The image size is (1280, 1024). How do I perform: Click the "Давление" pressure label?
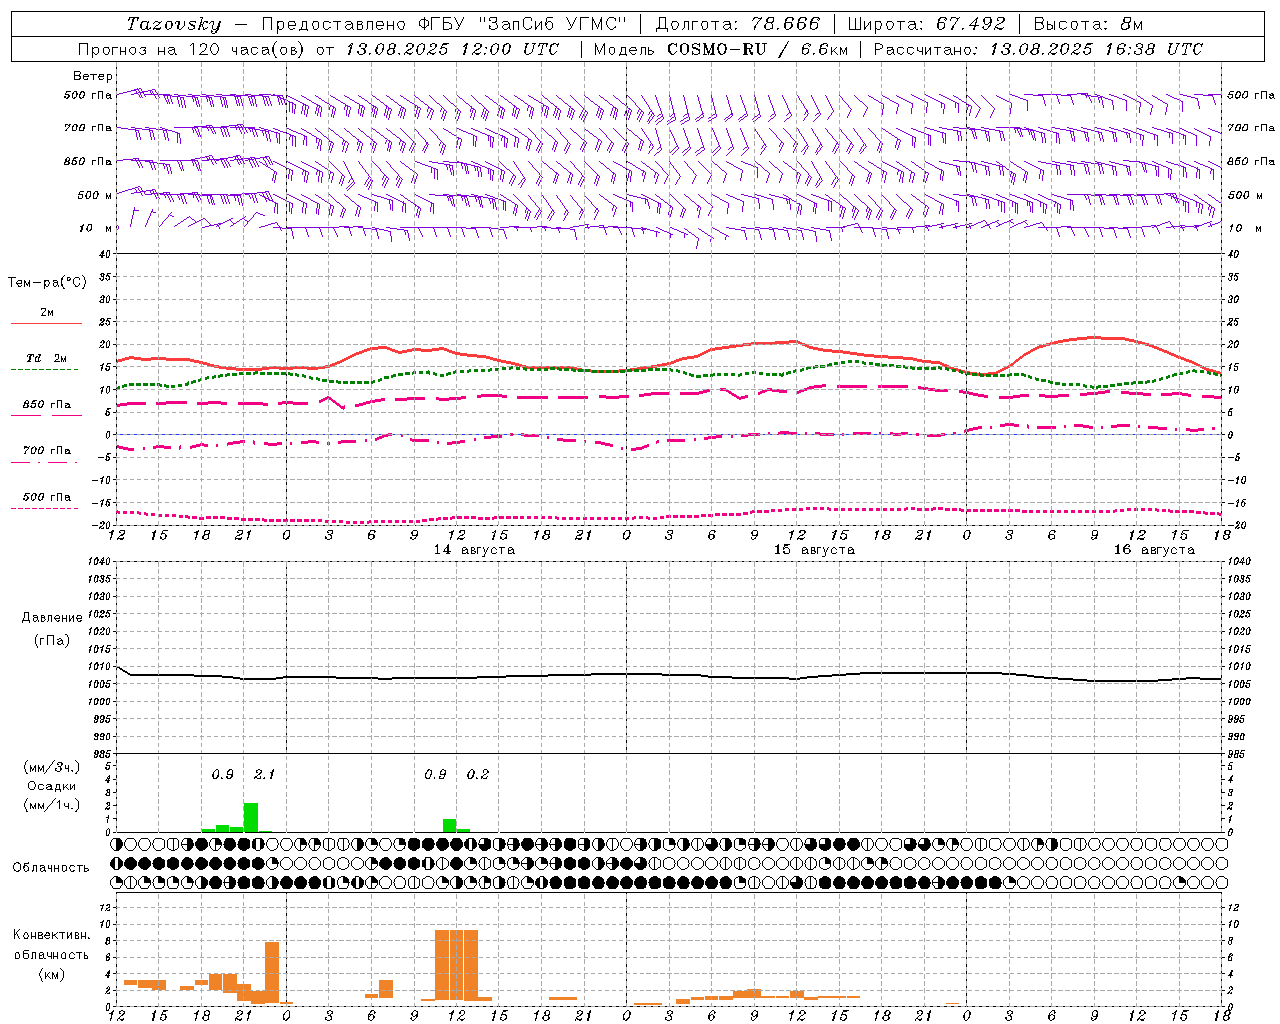click(x=52, y=618)
